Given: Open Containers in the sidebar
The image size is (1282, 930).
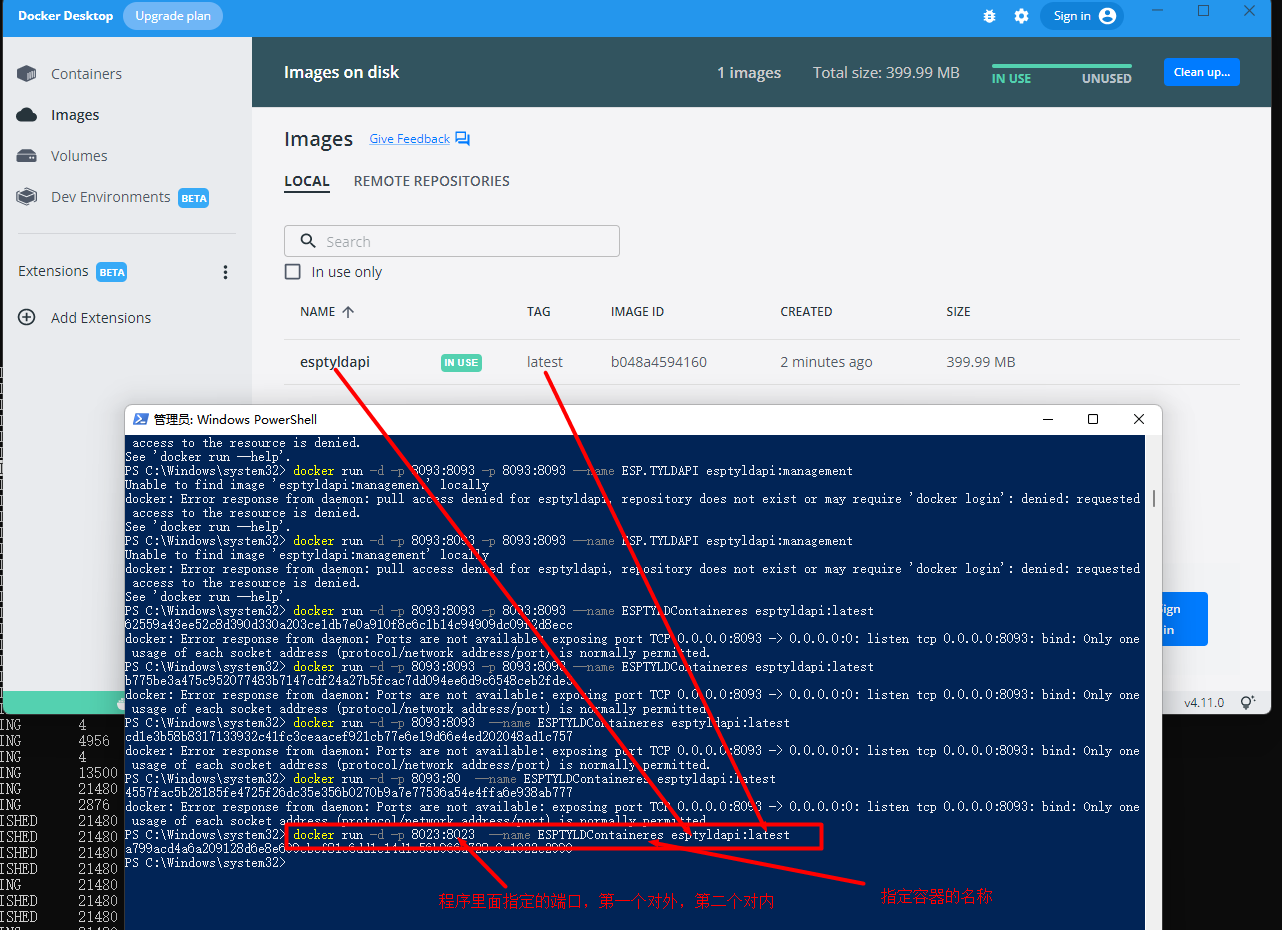Looking at the screenshot, I should tap(87, 74).
